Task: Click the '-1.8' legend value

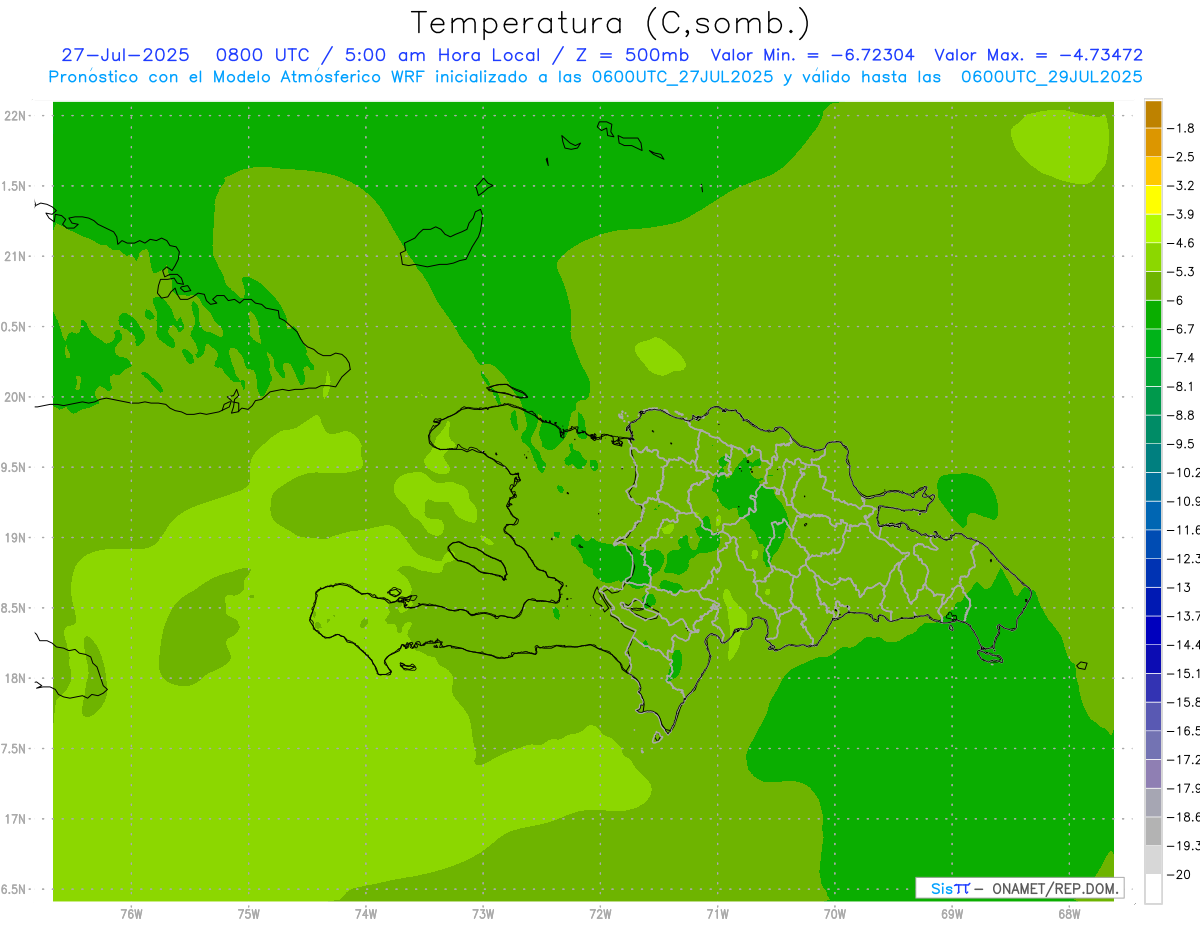Action: [1181, 128]
